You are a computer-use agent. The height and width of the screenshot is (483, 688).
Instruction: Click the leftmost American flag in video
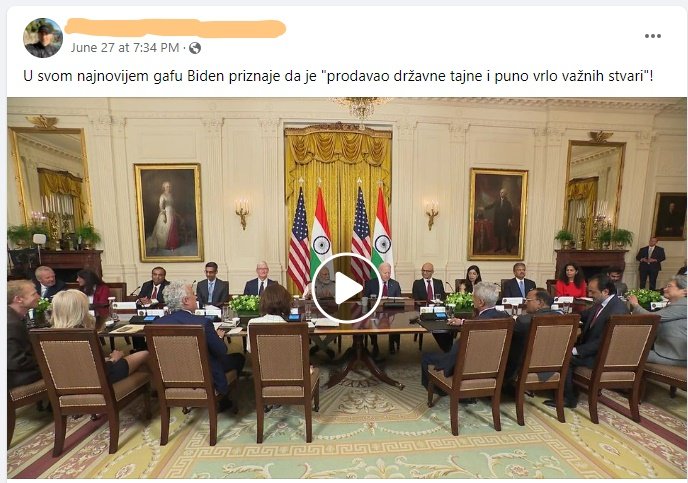click(299, 237)
